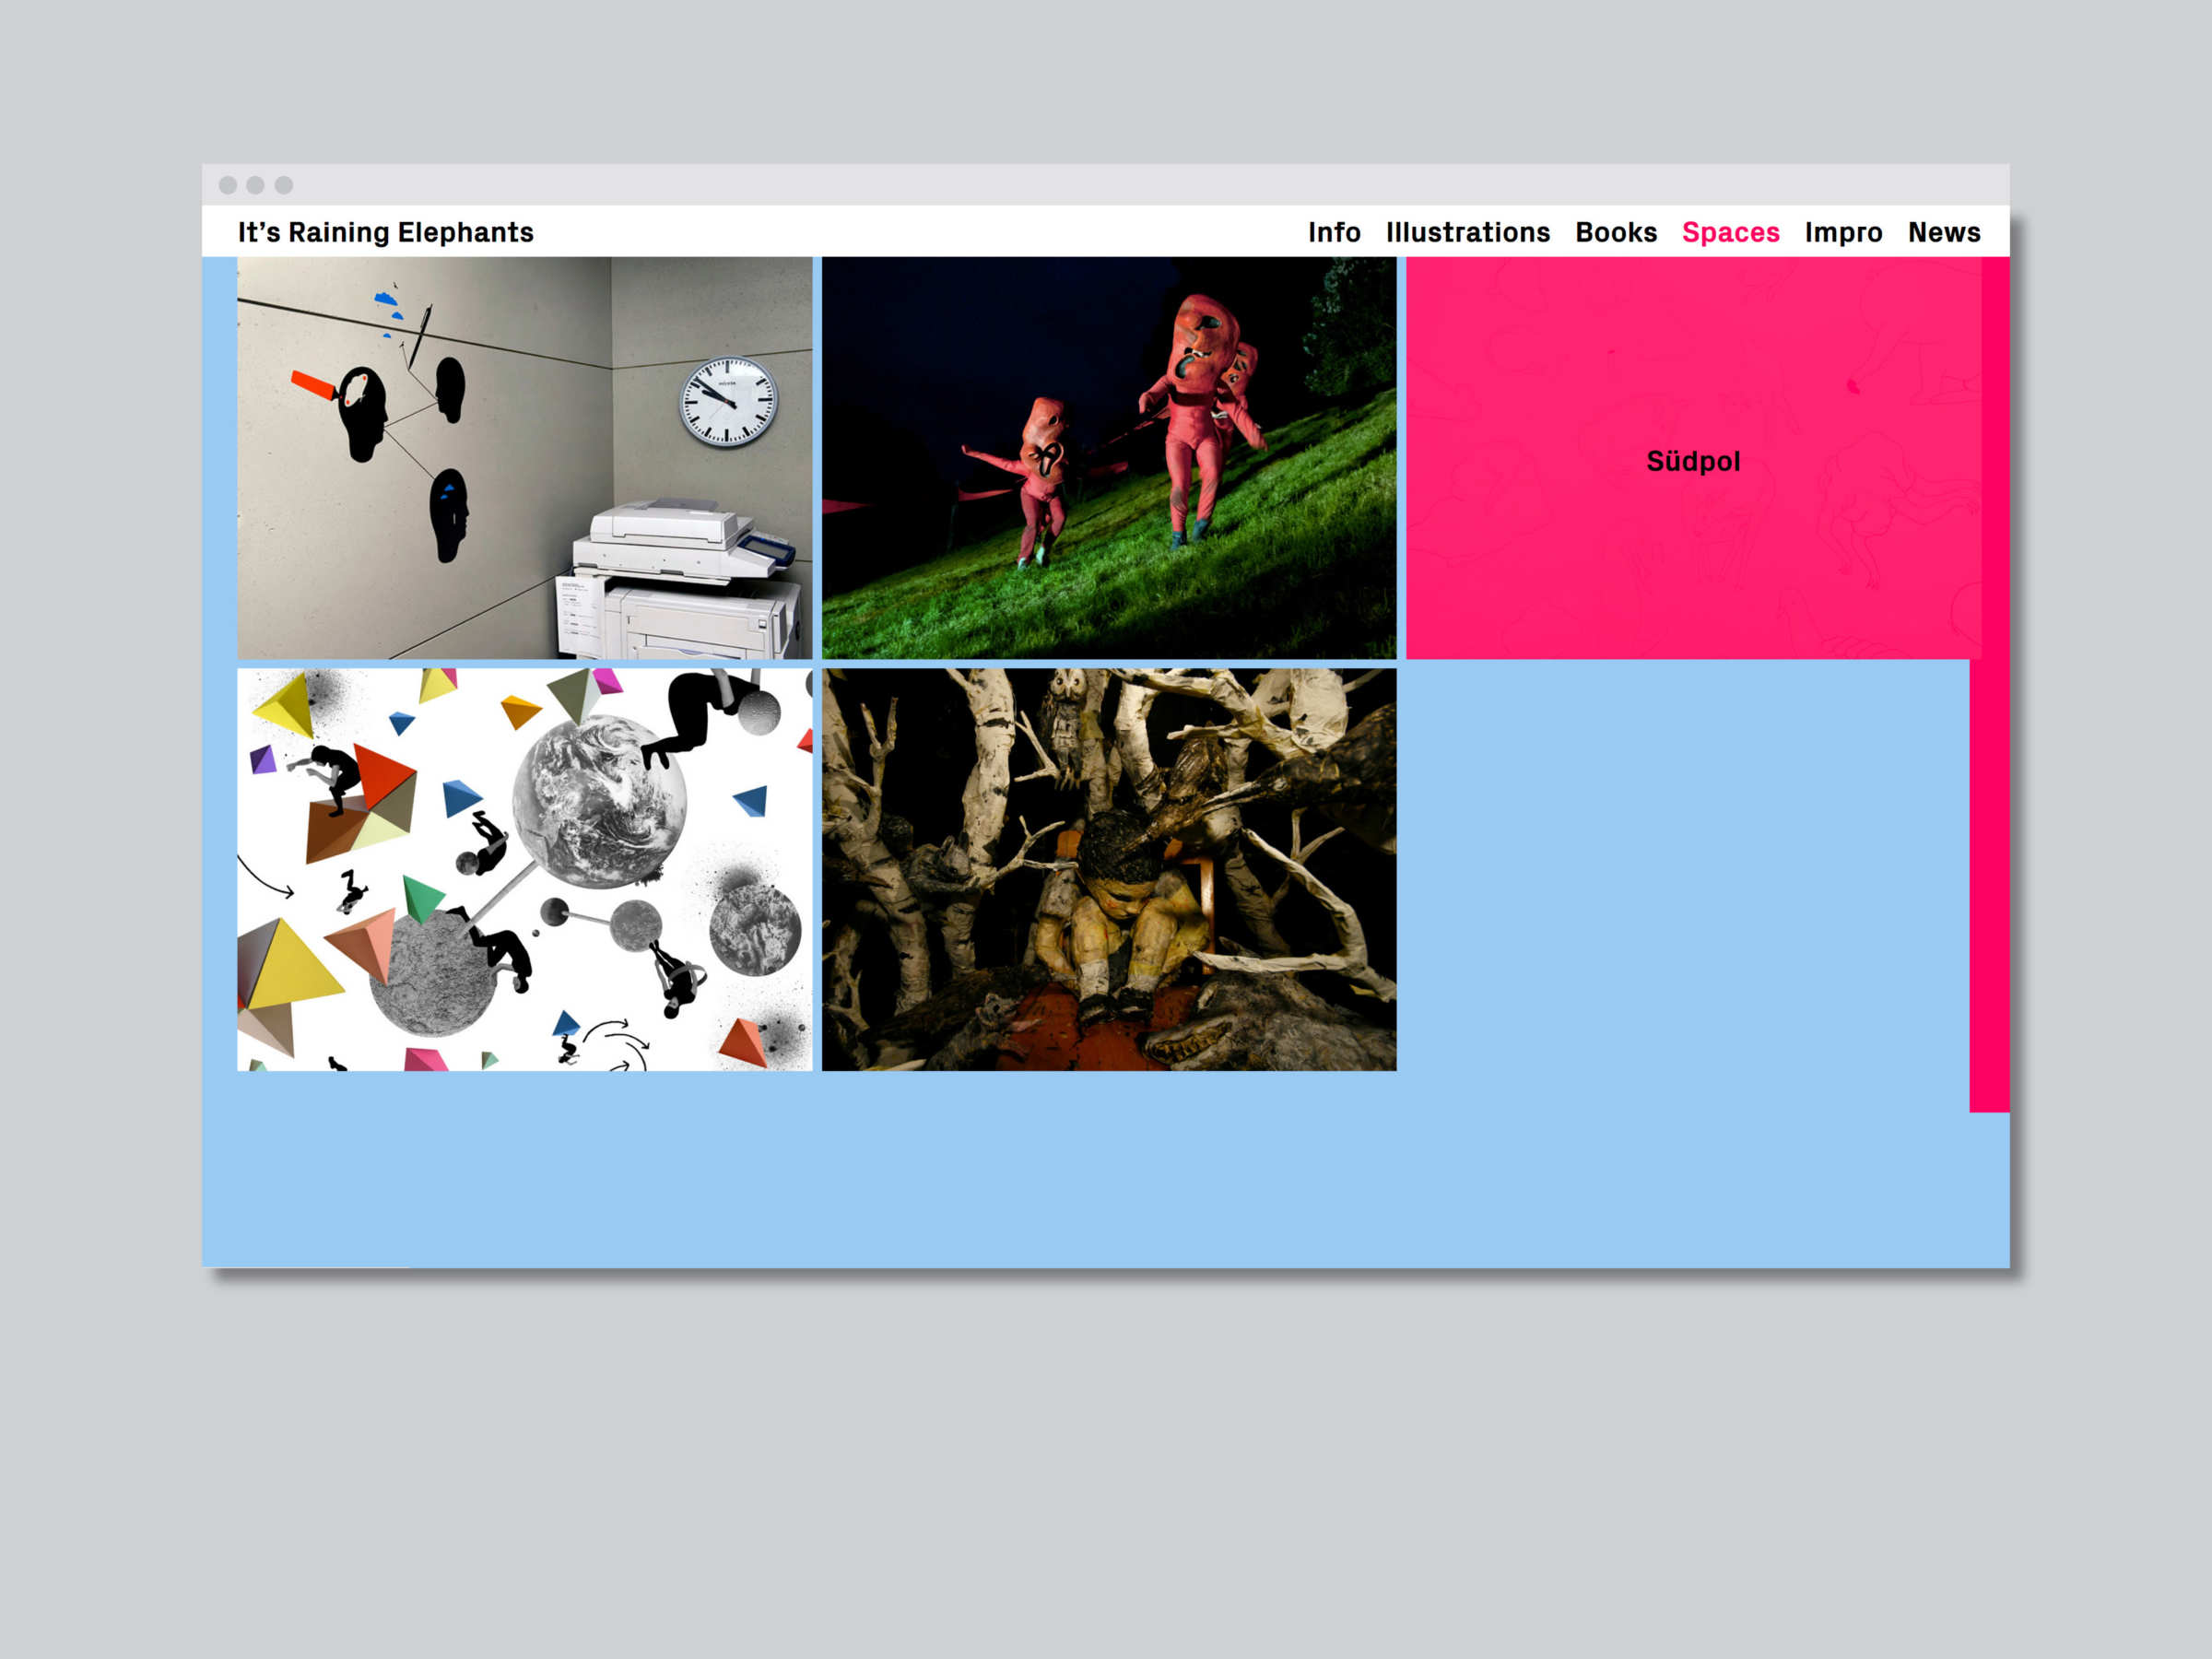Click the third gray window dot

[x=284, y=185]
